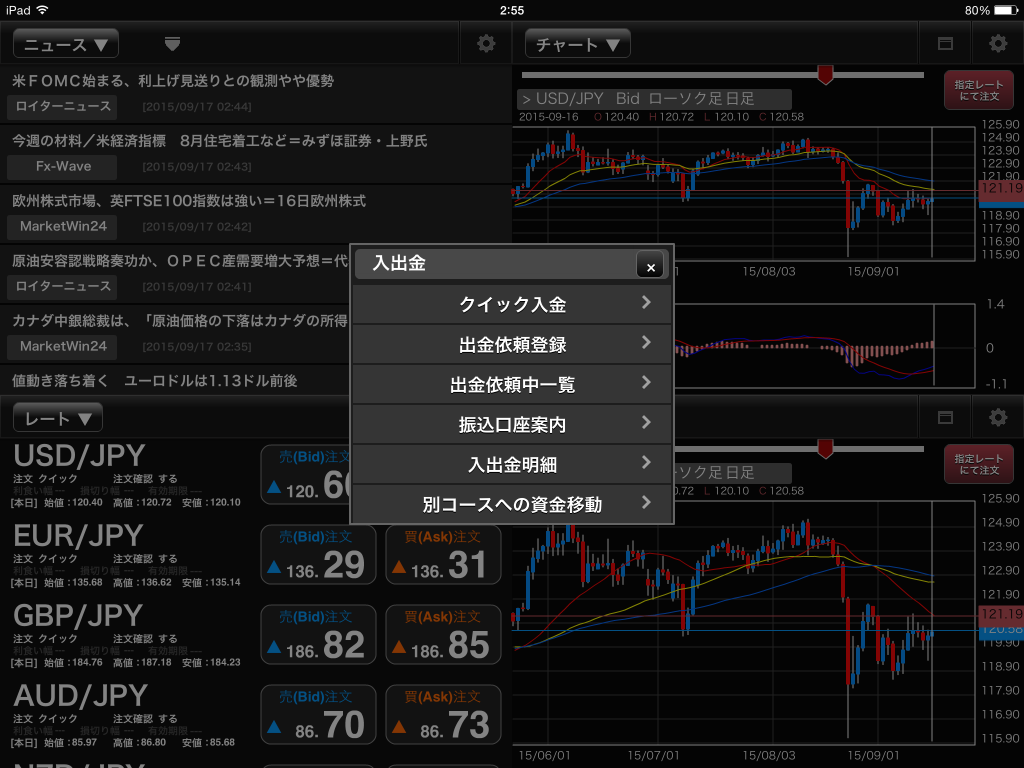Tap EUR/JPY 買(Ask)注文 136.31 button
This screenshot has height=768, width=1024.
(443, 554)
